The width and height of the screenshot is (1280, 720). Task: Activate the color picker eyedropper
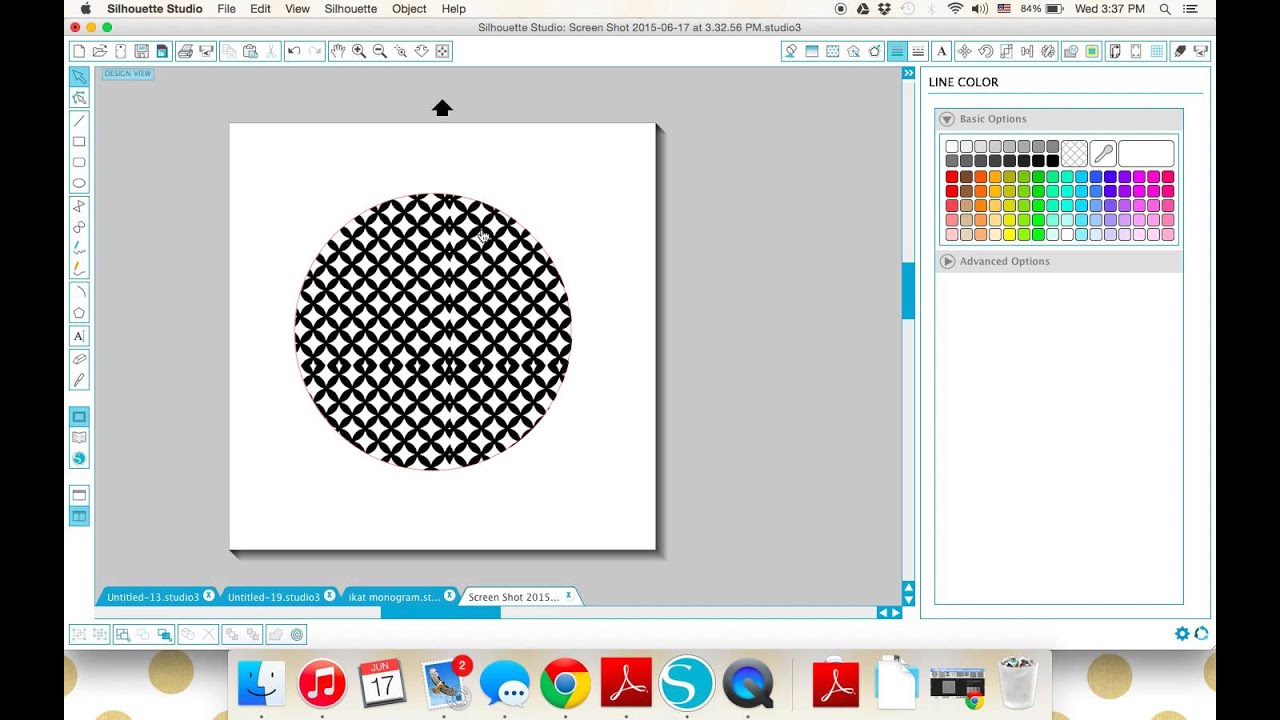[1103, 153]
